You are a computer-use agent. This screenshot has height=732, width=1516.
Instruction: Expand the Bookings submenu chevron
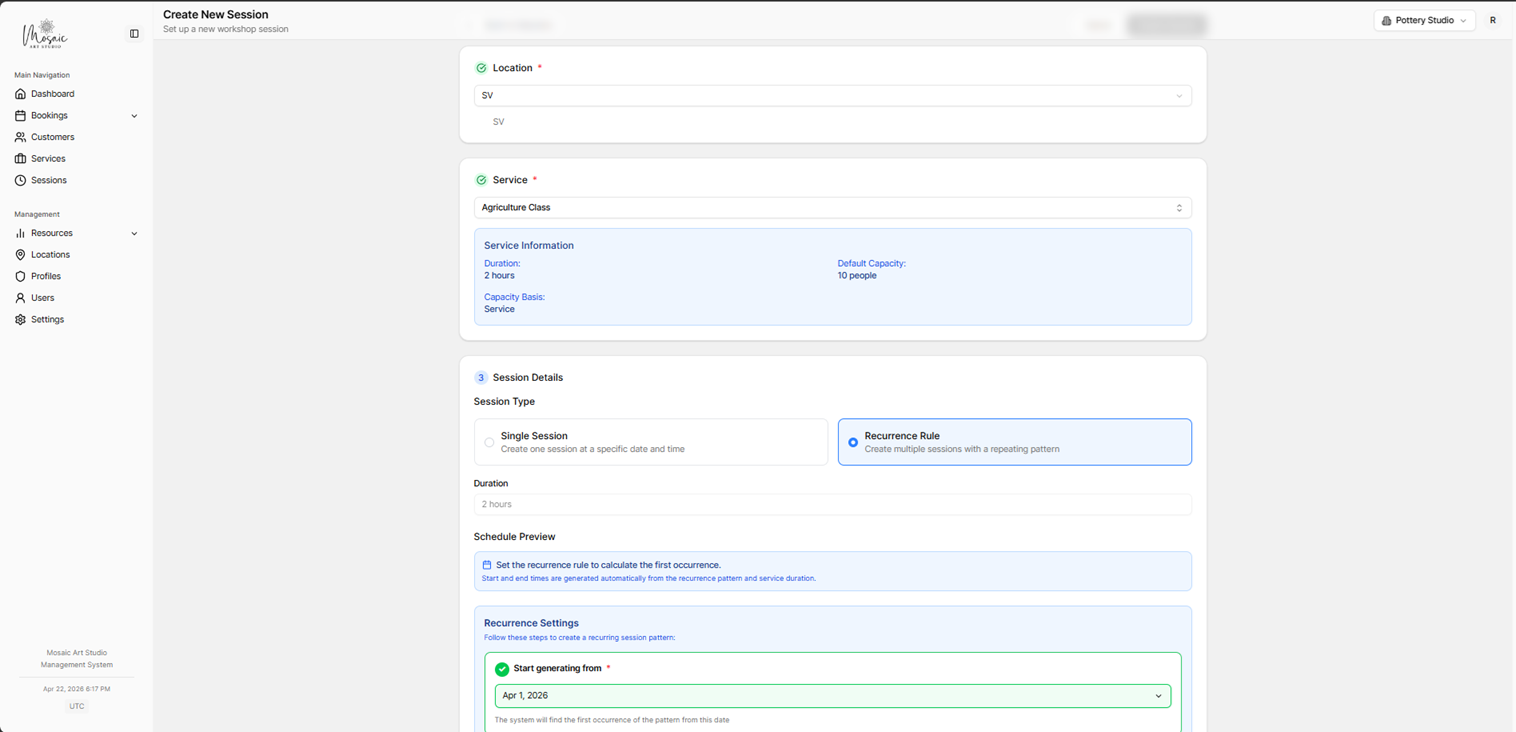point(134,116)
